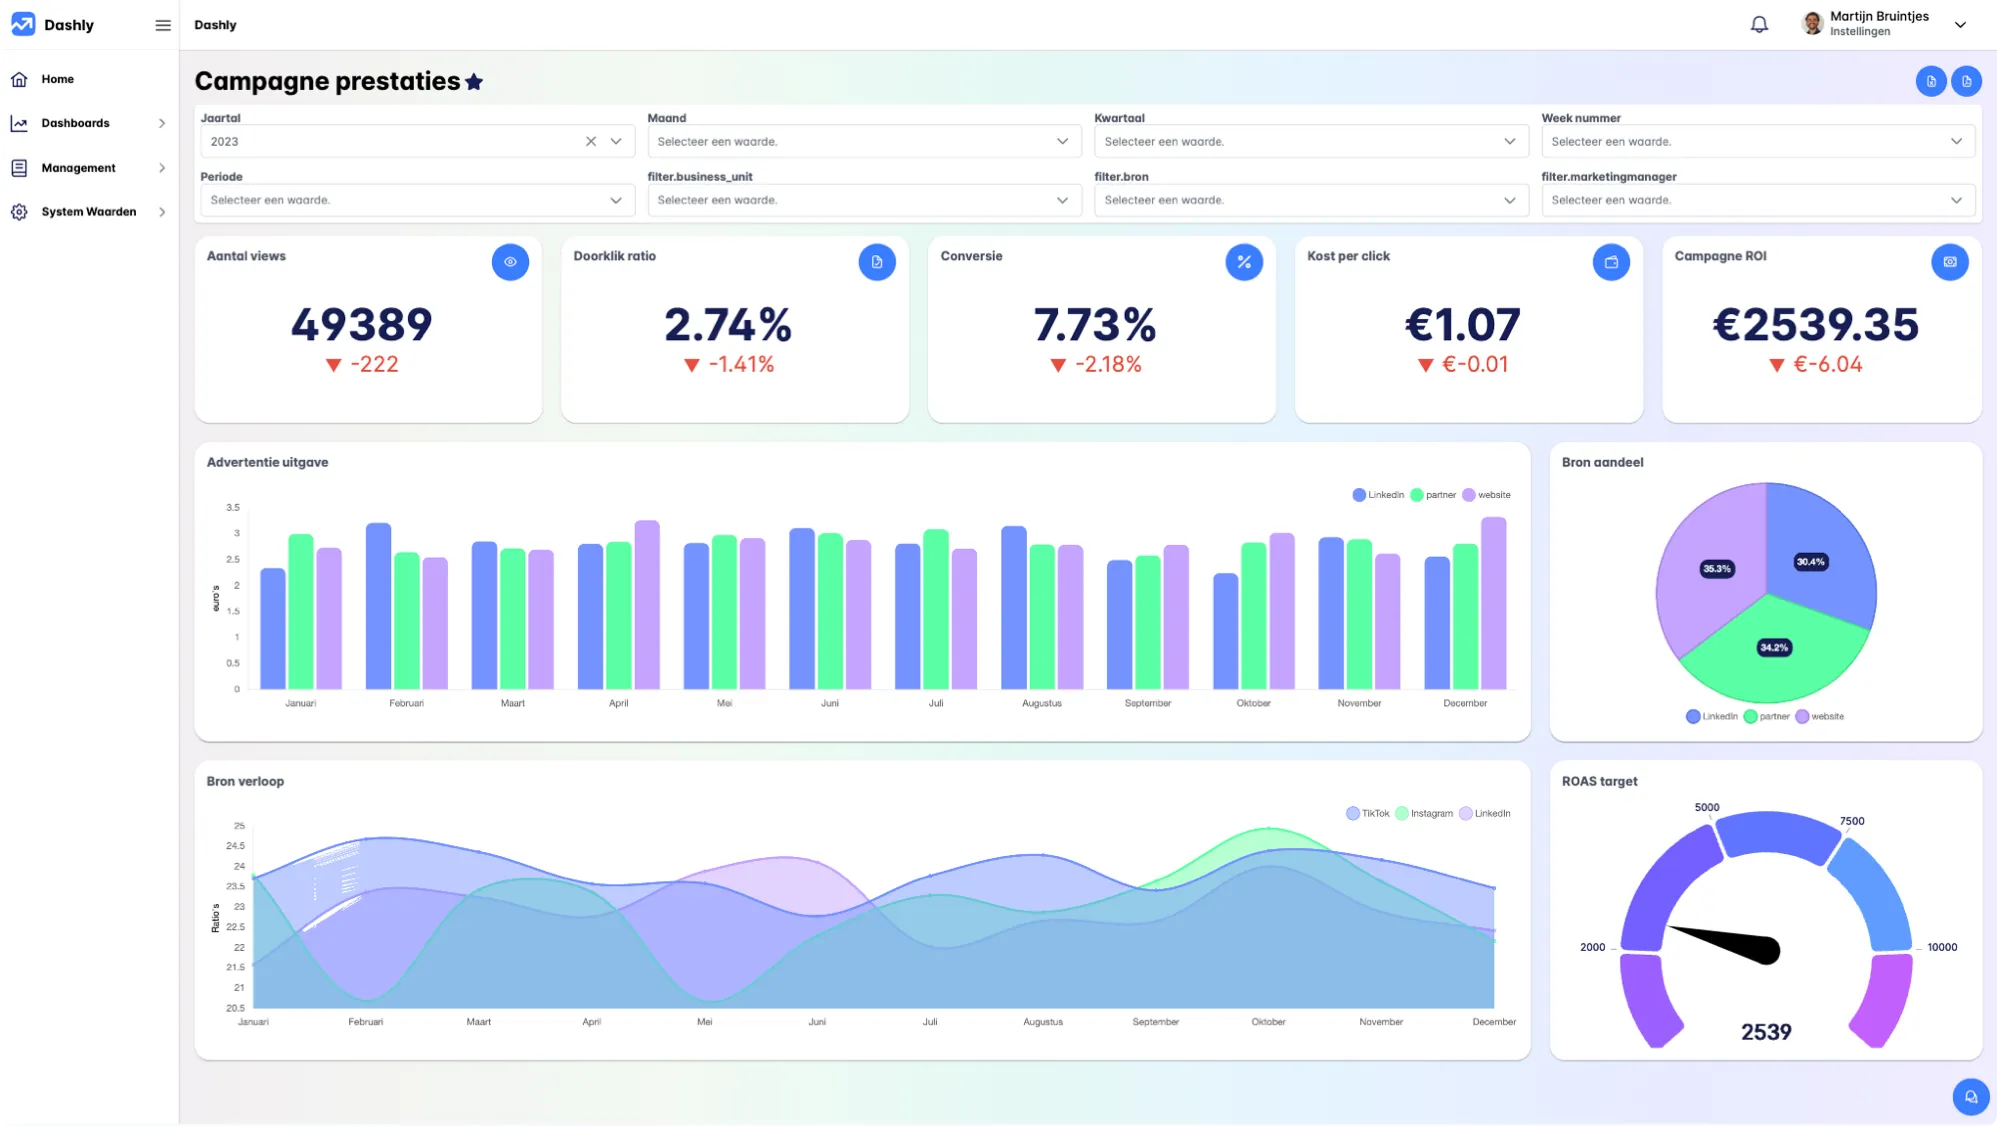
Task: Open the Kwartaal dropdown
Action: pyautogui.click(x=1310, y=142)
